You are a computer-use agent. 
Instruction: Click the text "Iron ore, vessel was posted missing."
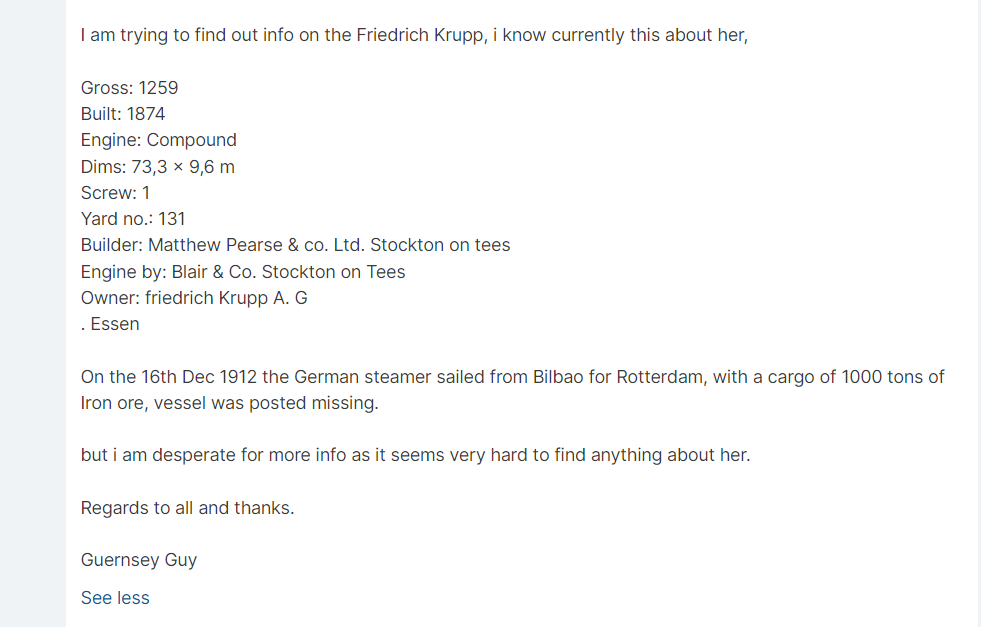coord(230,403)
